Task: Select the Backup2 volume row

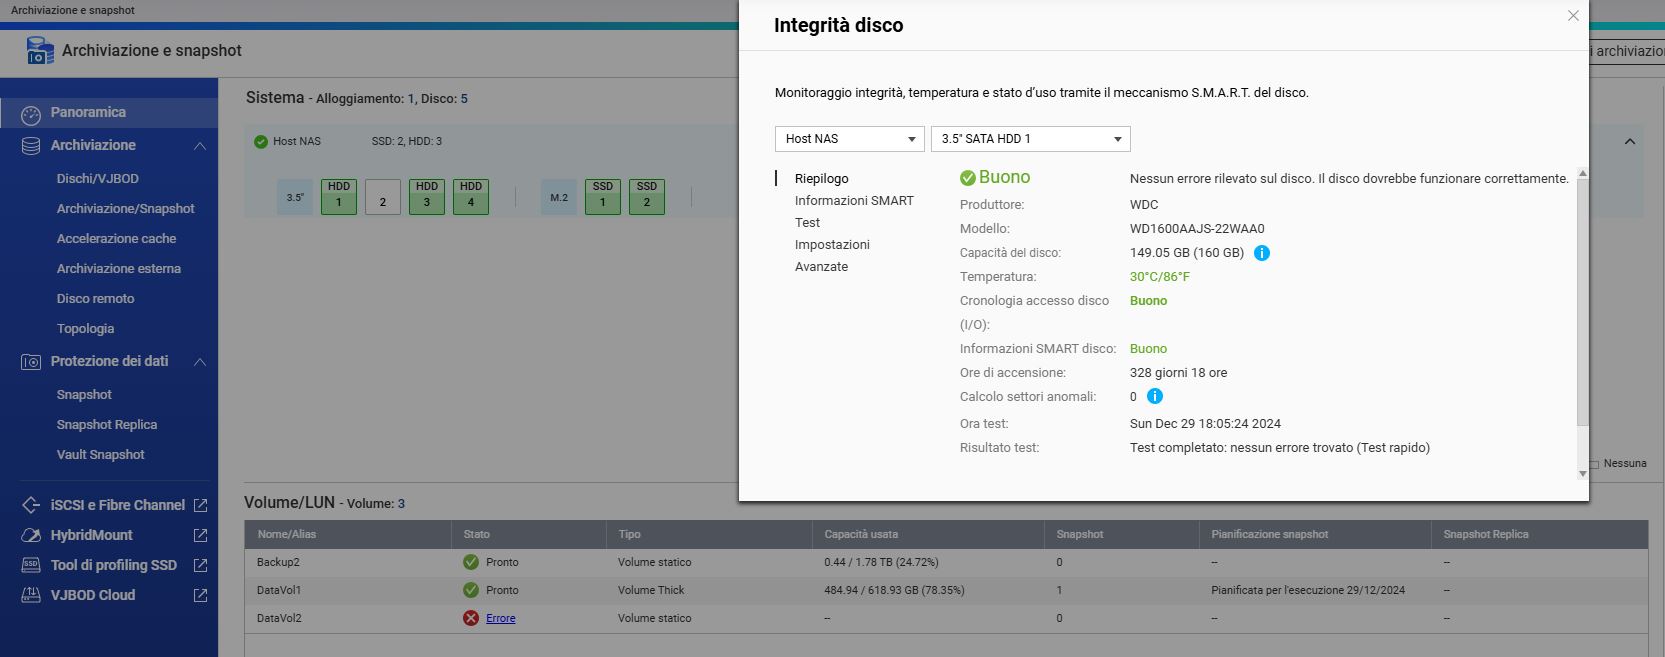Action: click(700, 563)
